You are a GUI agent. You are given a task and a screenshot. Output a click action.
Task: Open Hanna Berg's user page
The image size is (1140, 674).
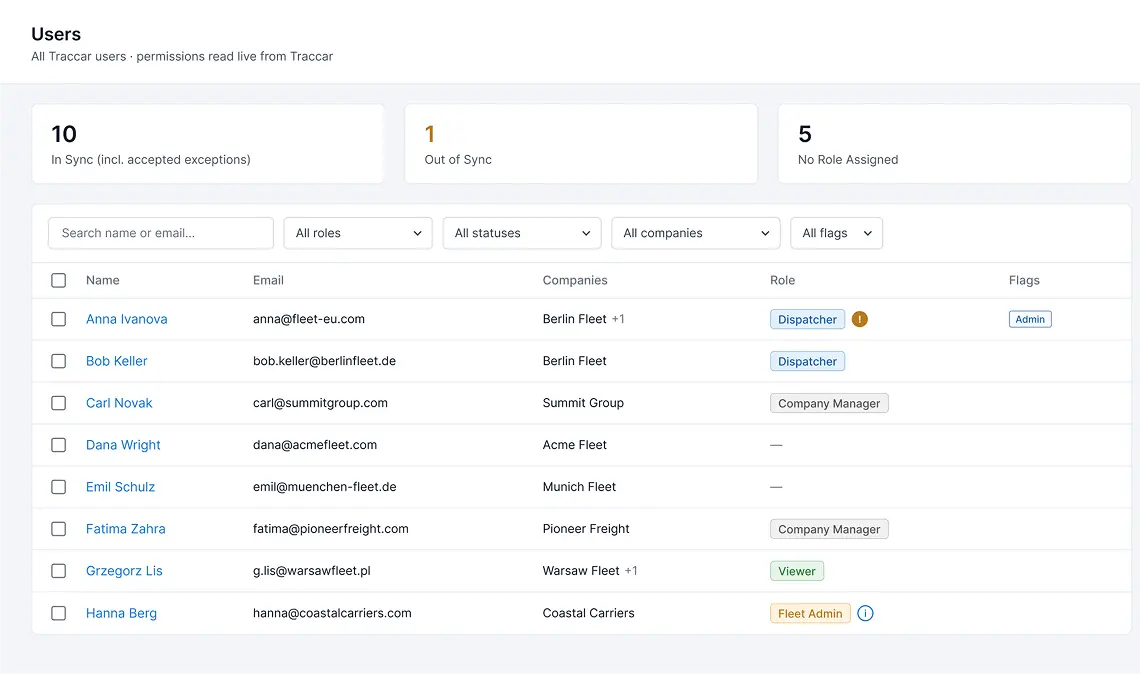pyautogui.click(x=121, y=613)
